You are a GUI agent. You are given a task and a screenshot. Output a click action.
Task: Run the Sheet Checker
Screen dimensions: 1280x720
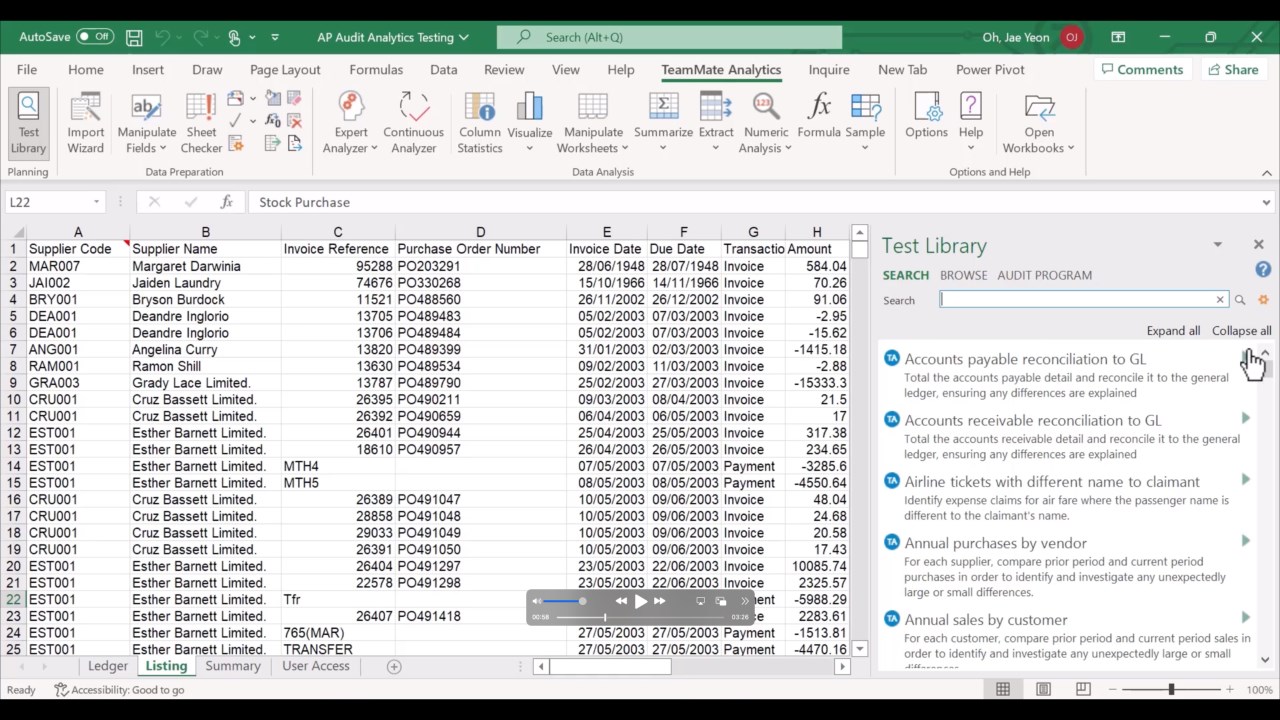click(201, 123)
